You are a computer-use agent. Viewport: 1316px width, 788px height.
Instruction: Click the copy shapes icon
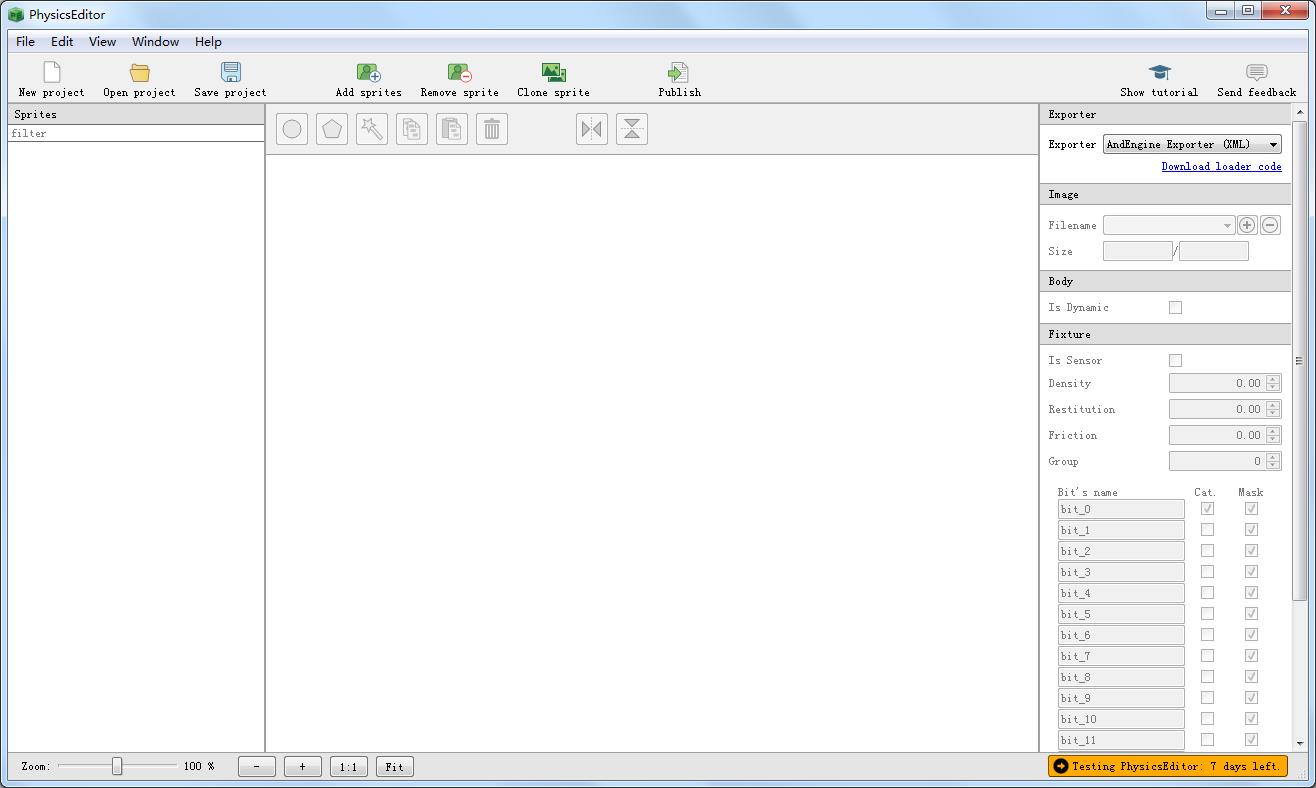click(412, 129)
